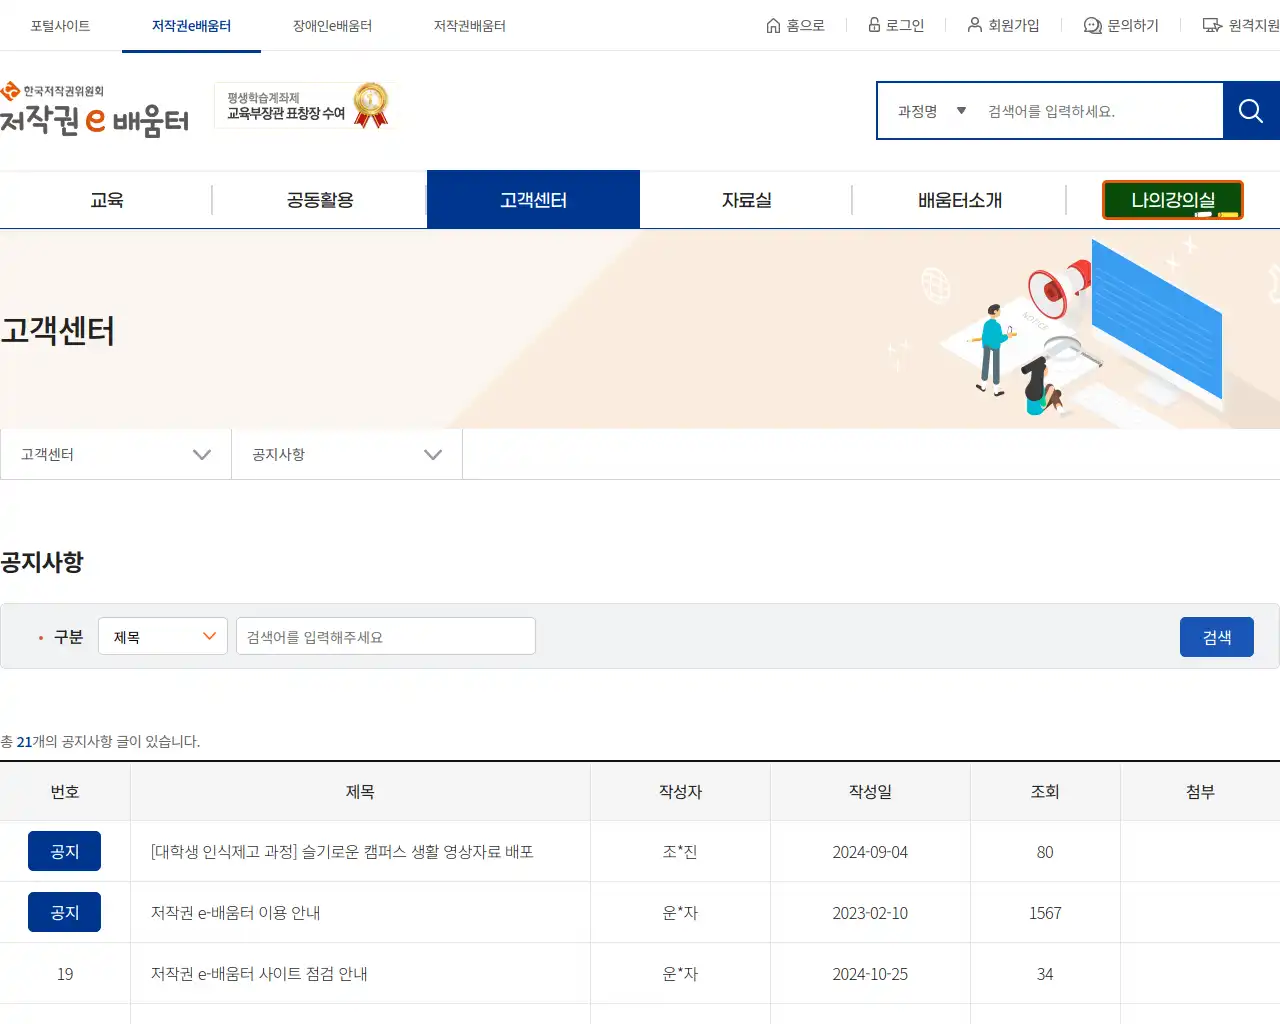Viewport: 1280px width, 1024px height.
Task: Switch to the 포털사이트 tab
Action: [60, 26]
